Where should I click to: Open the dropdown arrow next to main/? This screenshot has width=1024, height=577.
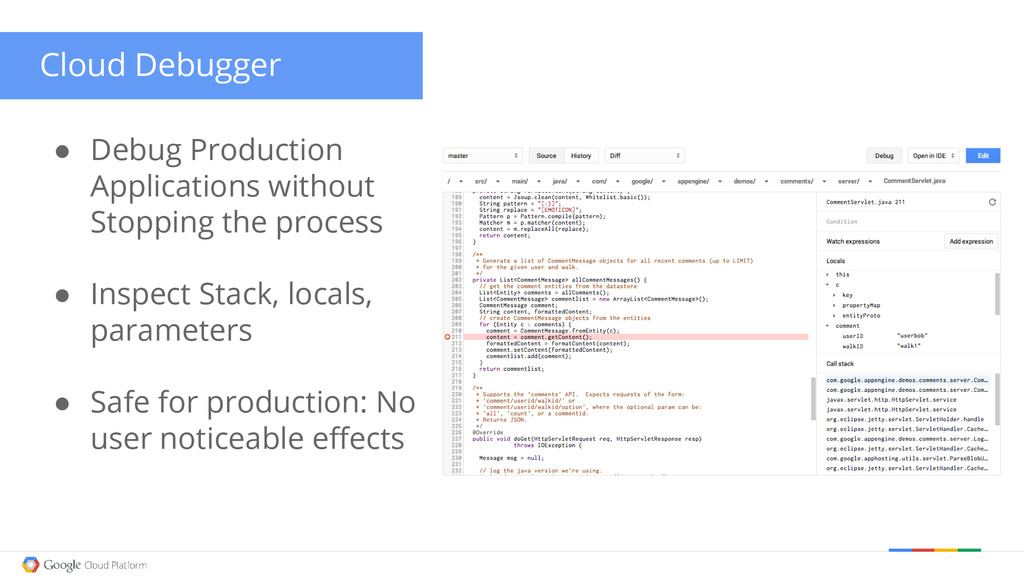539,181
